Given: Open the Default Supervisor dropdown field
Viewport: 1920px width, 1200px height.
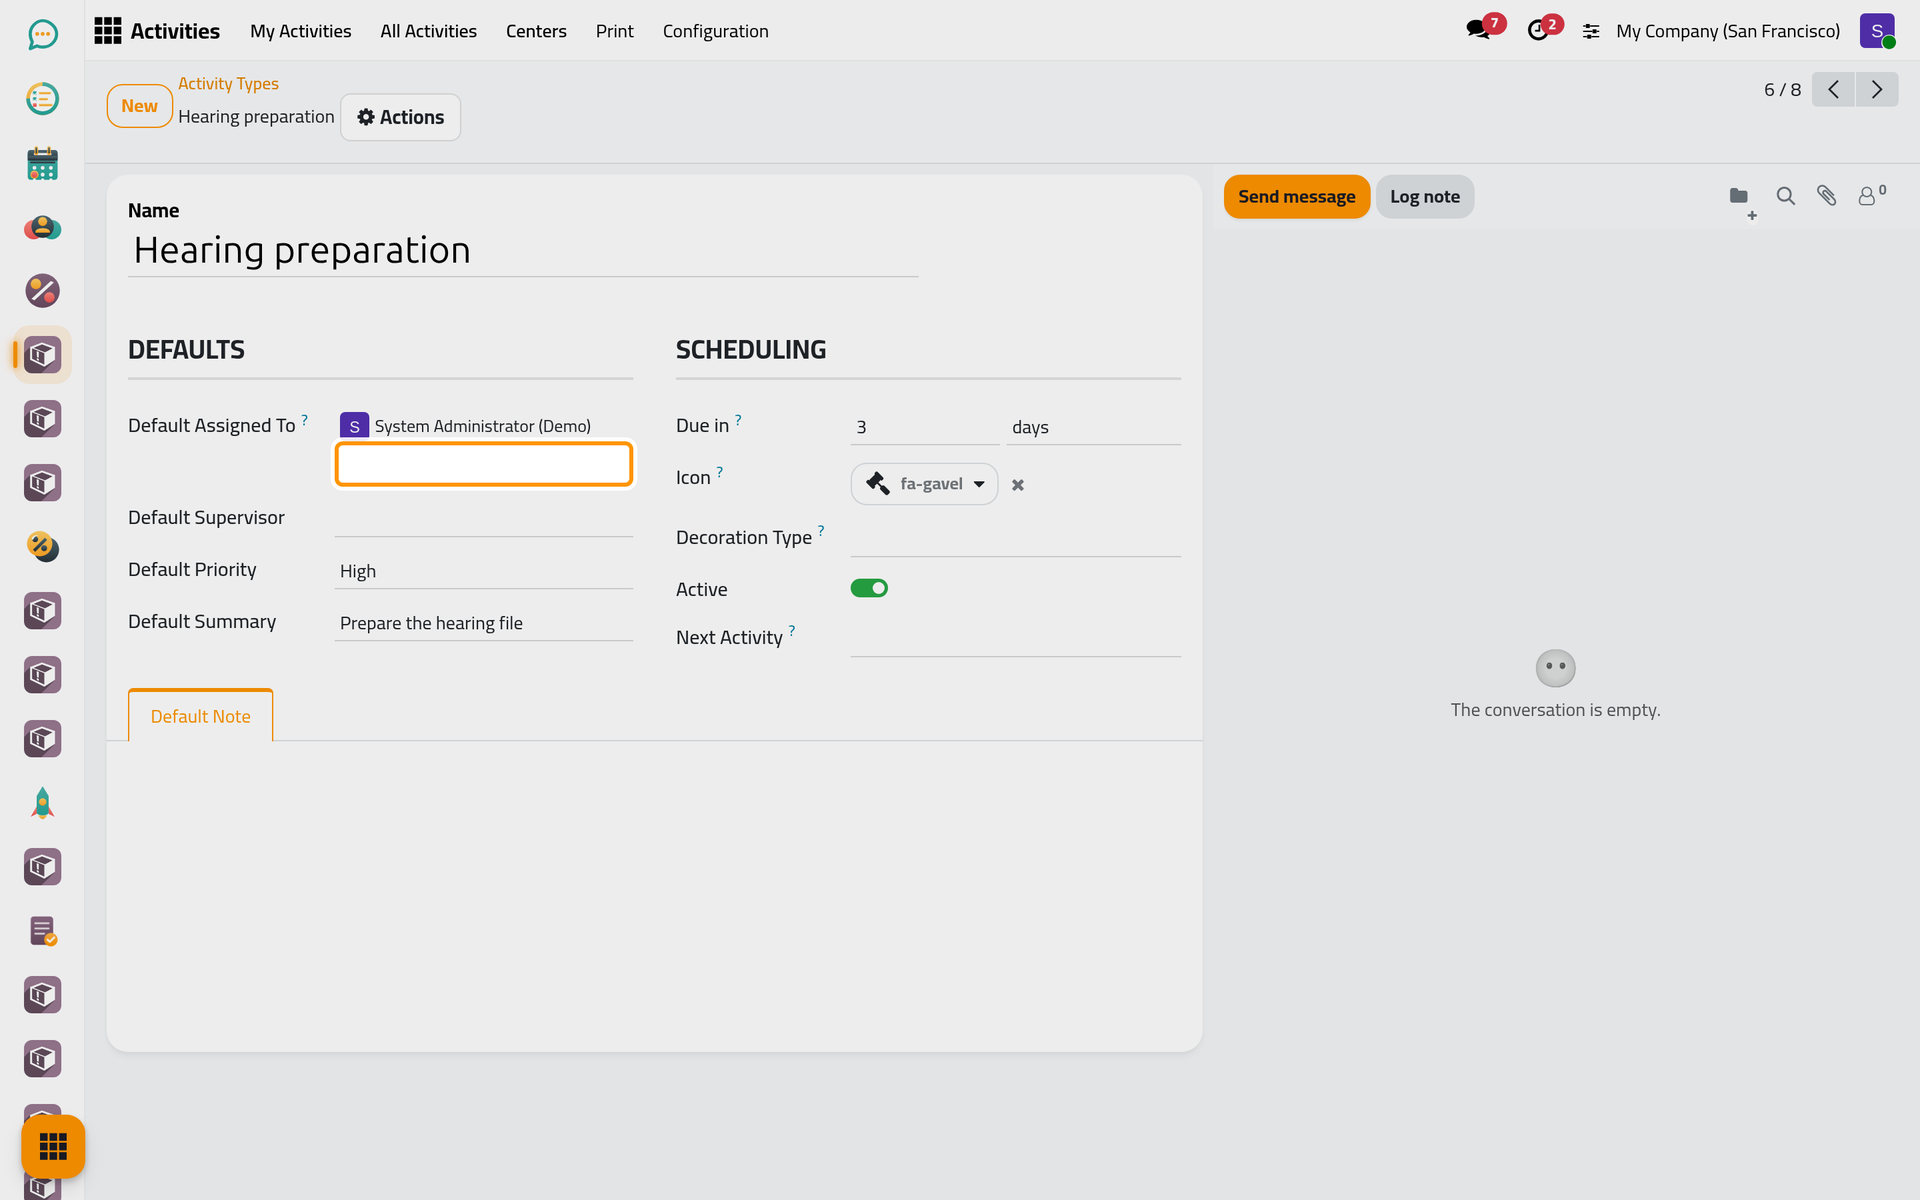Looking at the screenshot, I should tap(484, 519).
